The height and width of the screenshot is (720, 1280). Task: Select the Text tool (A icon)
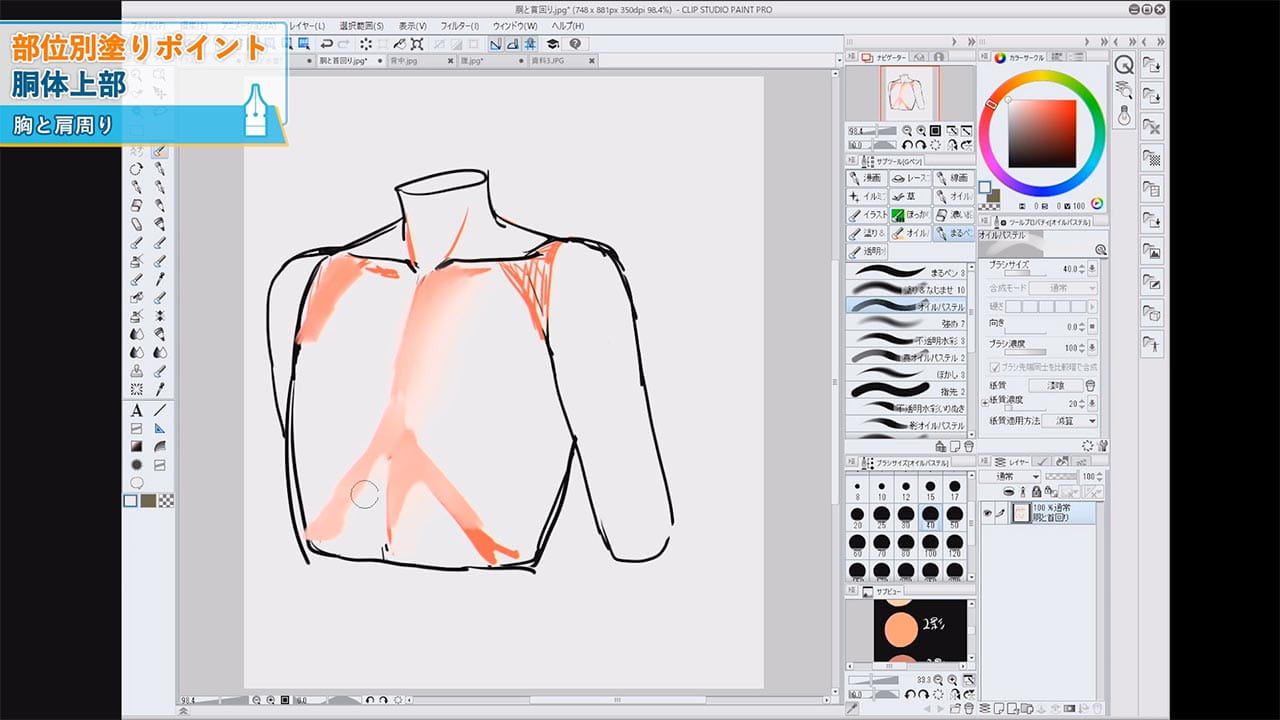click(x=136, y=410)
